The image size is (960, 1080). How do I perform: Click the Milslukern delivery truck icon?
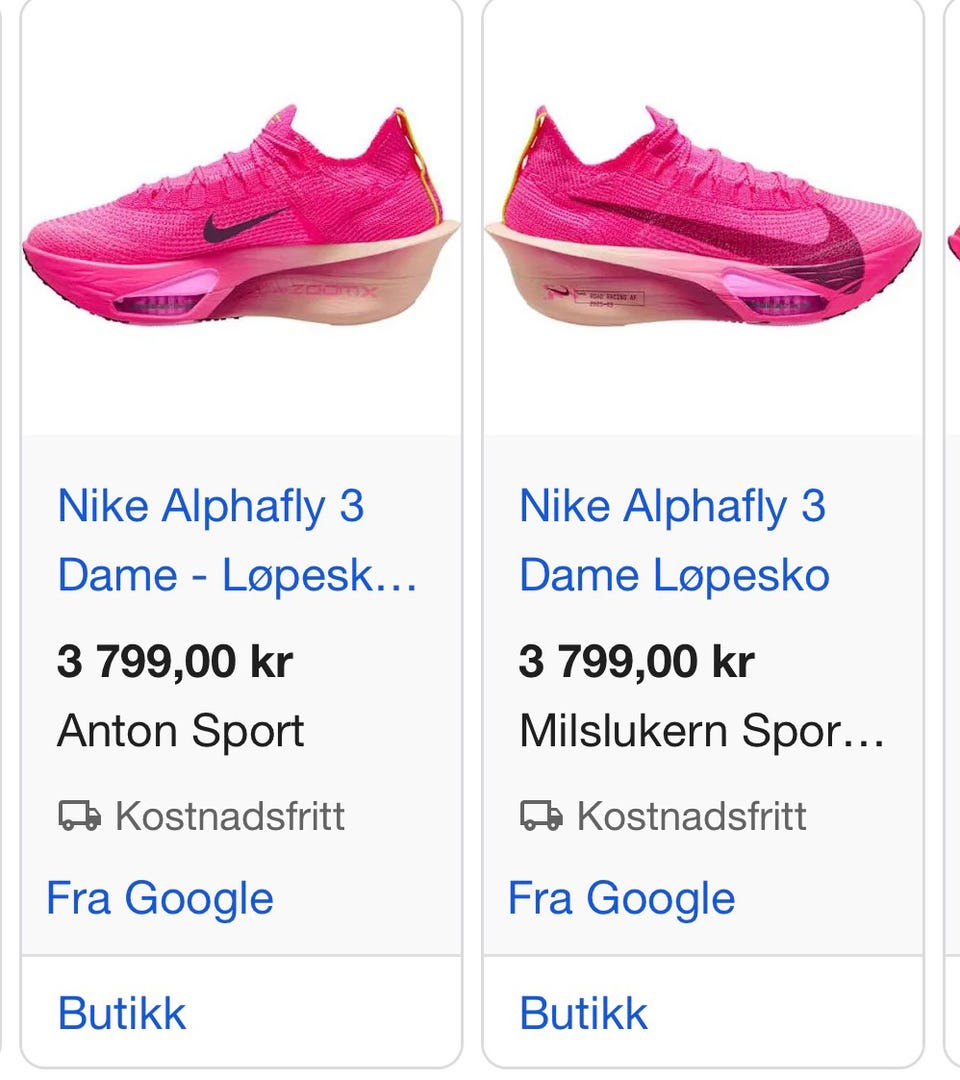(541, 816)
